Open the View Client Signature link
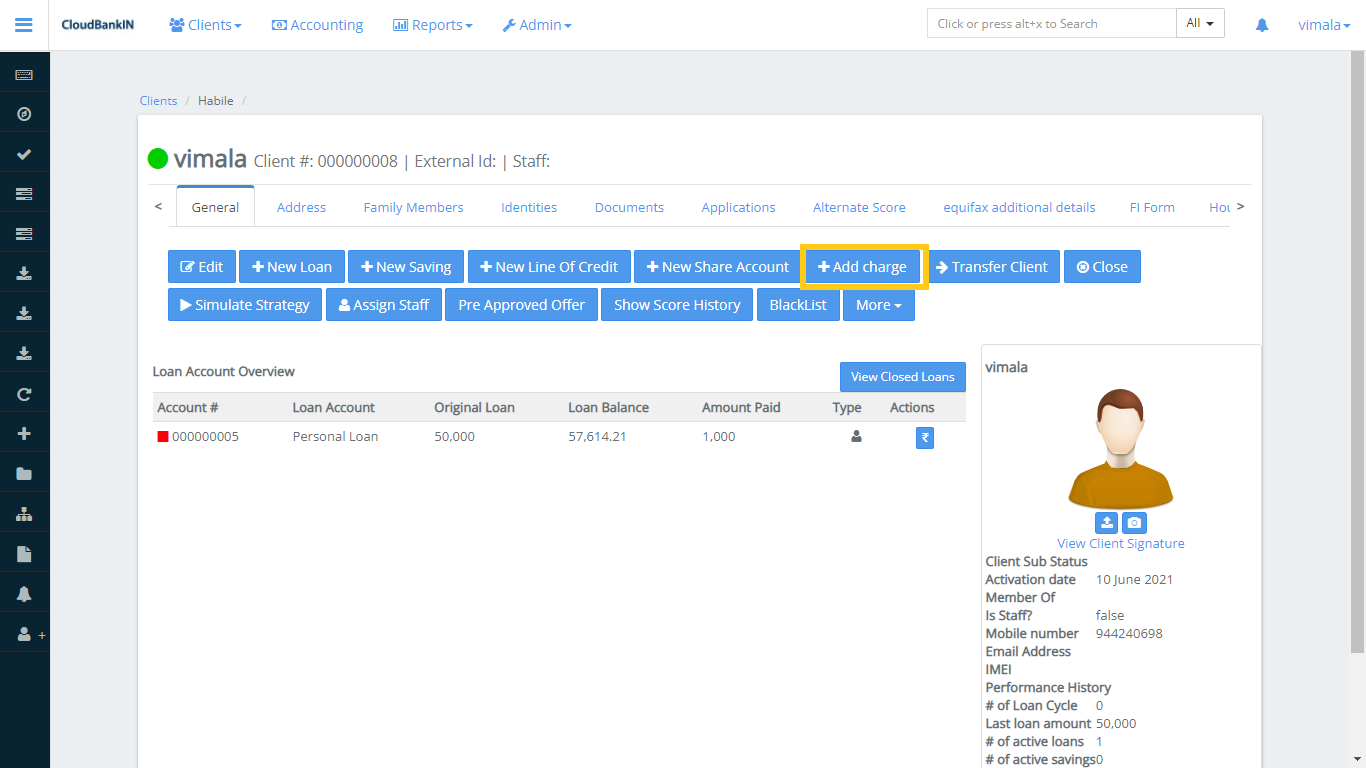 pyautogui.click(x=1120, y=543)
